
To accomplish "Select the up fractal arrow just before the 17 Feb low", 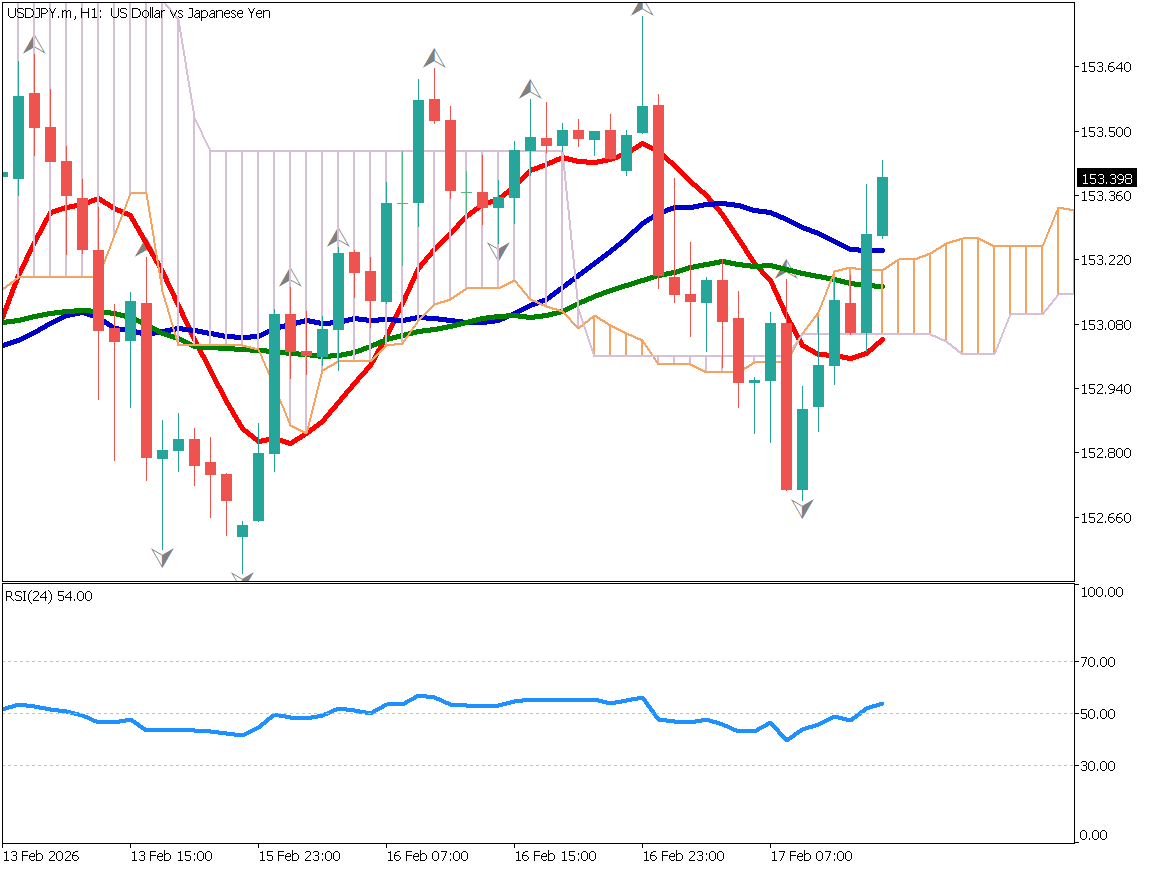I will coord(786,269).
